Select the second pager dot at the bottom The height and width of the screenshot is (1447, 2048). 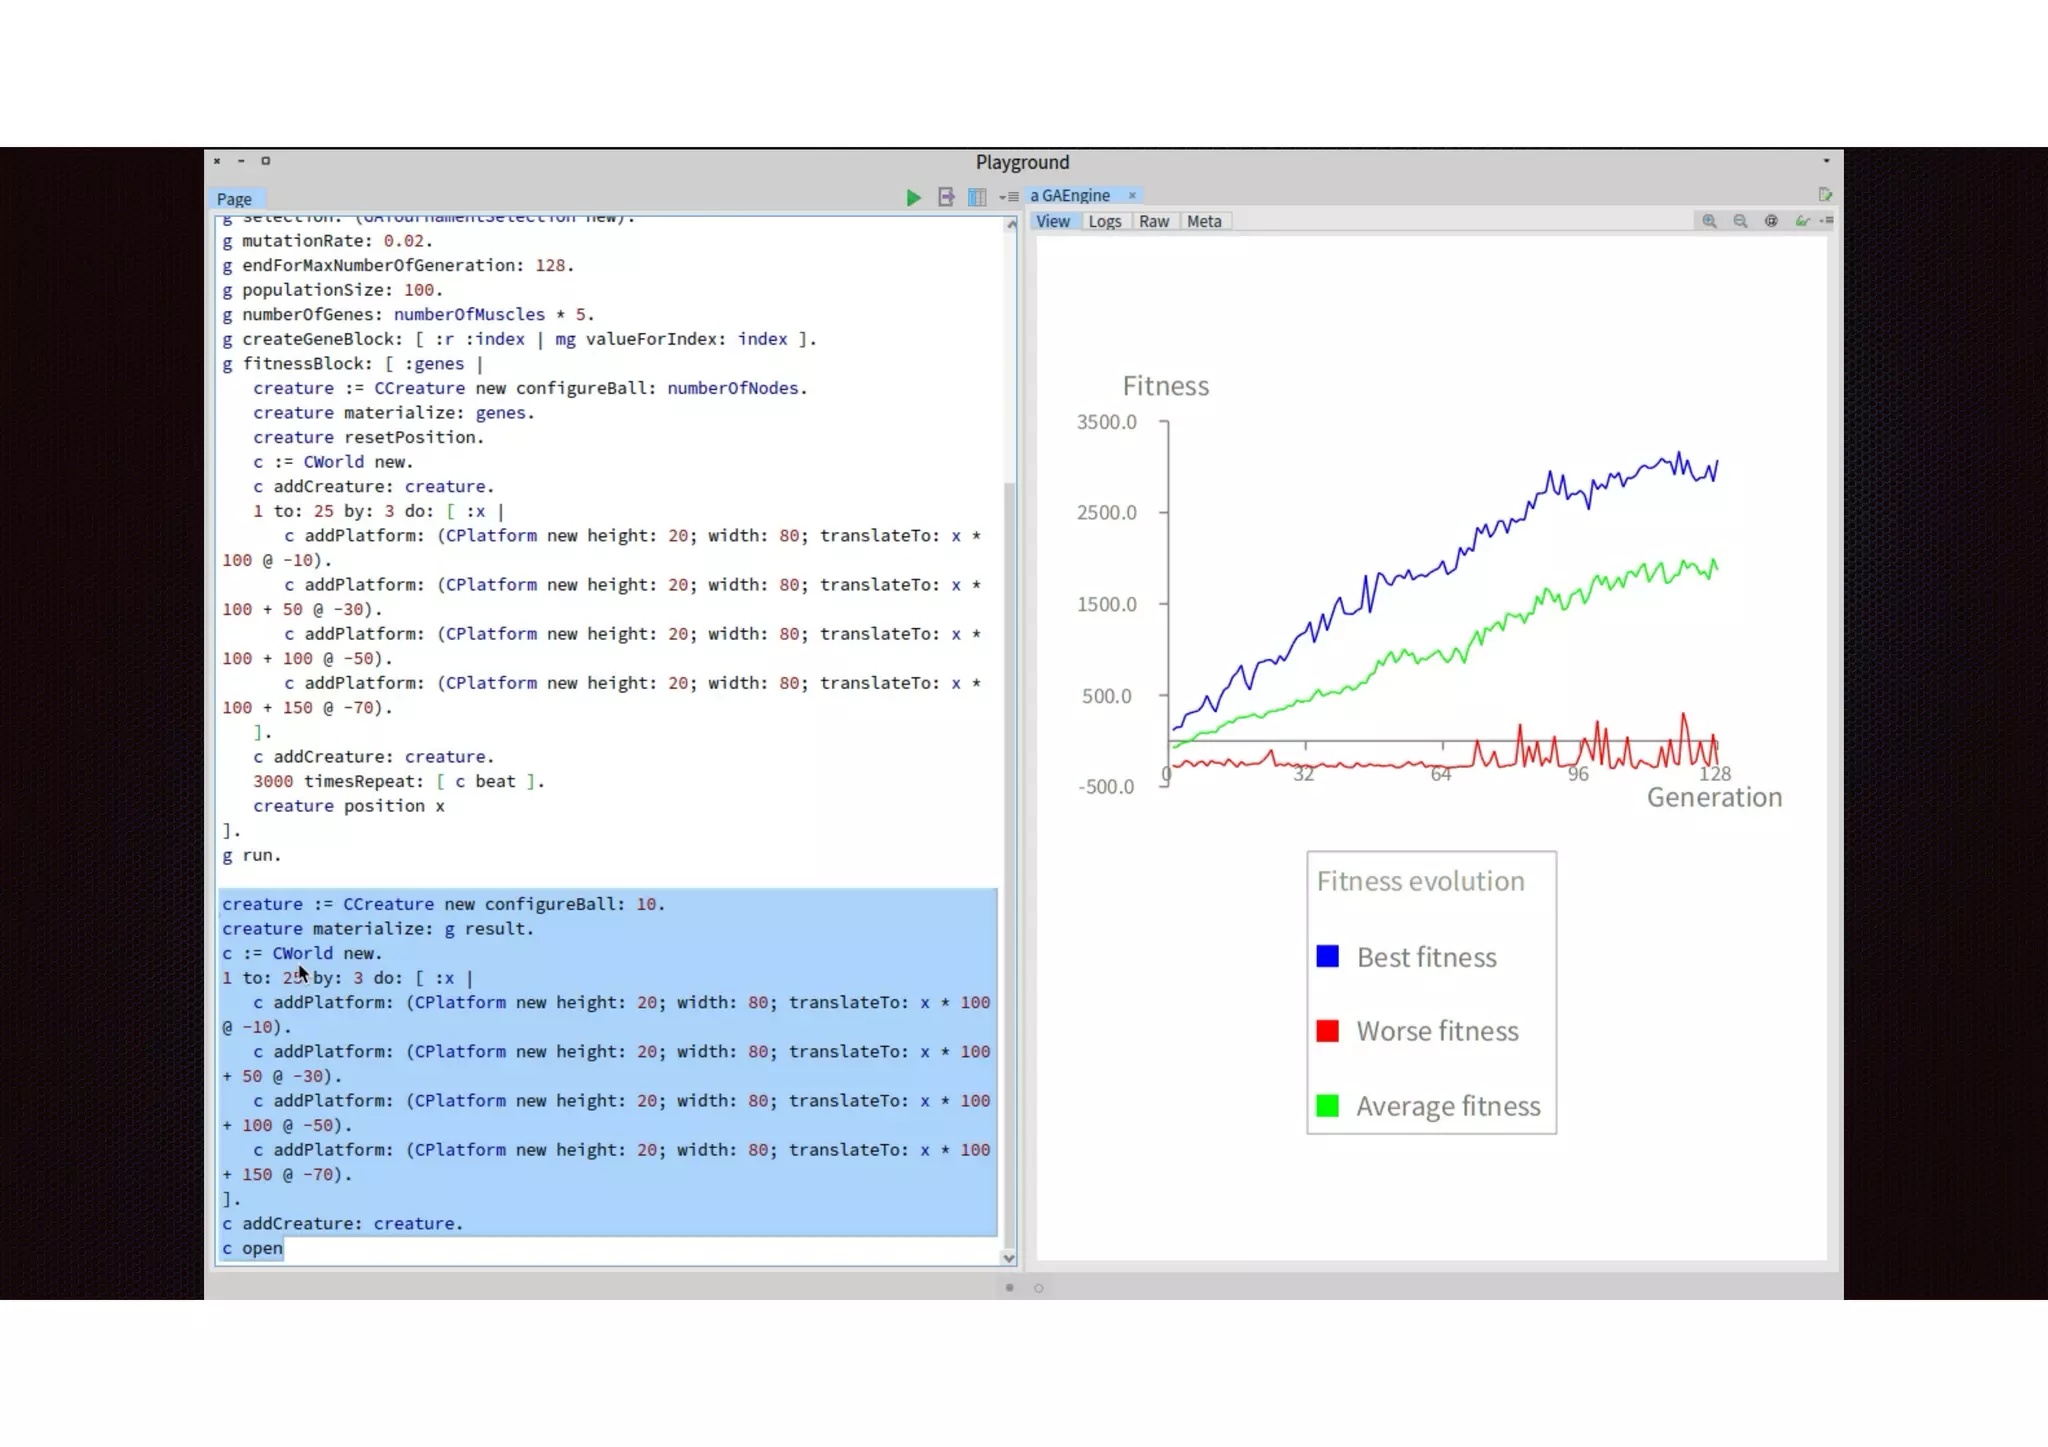[1038, 1288]
